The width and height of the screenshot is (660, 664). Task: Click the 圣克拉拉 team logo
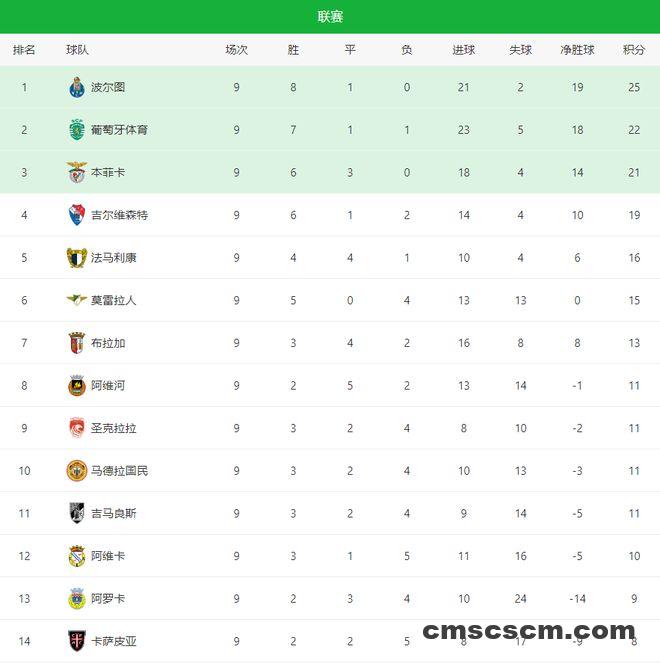point(77,428)
